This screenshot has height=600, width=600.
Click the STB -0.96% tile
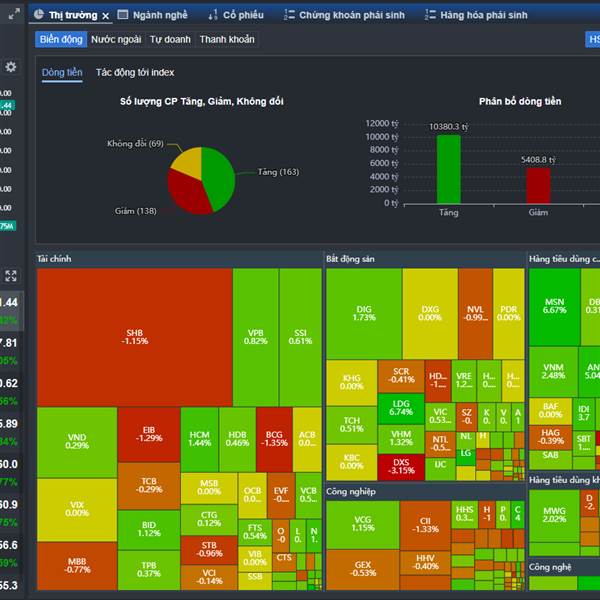(x=209, y=550)
